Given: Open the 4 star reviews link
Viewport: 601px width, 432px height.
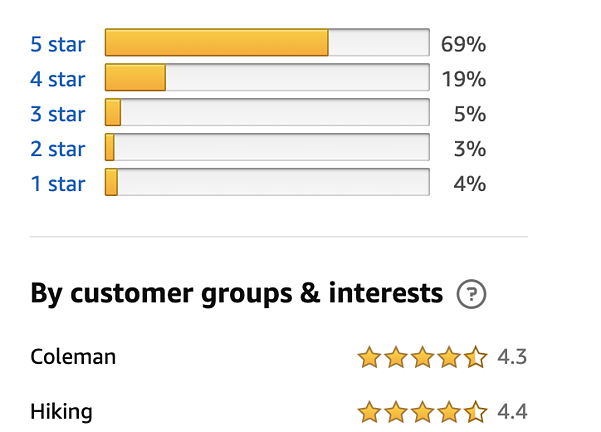Looking at the screenshot, I should click(x=57, y=79).
